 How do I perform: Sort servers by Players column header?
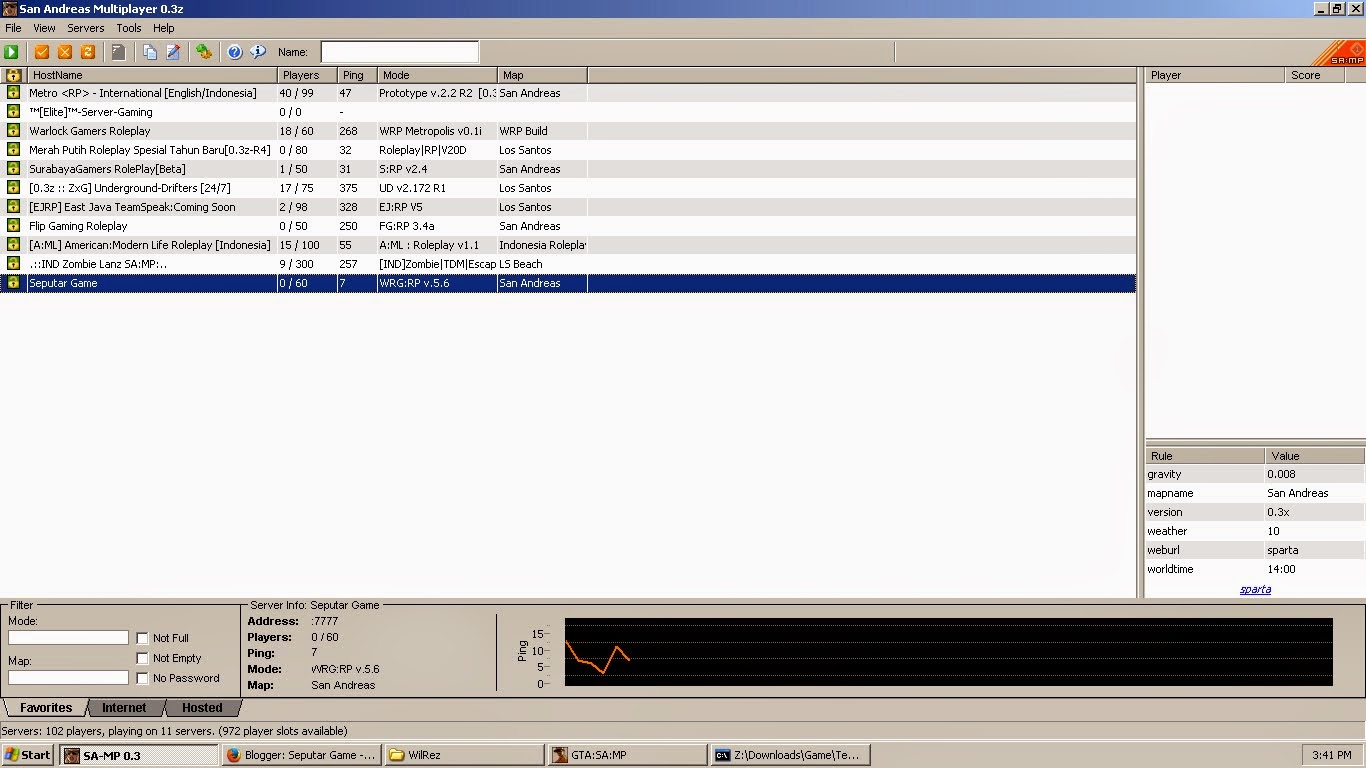(x=307, y=75)
